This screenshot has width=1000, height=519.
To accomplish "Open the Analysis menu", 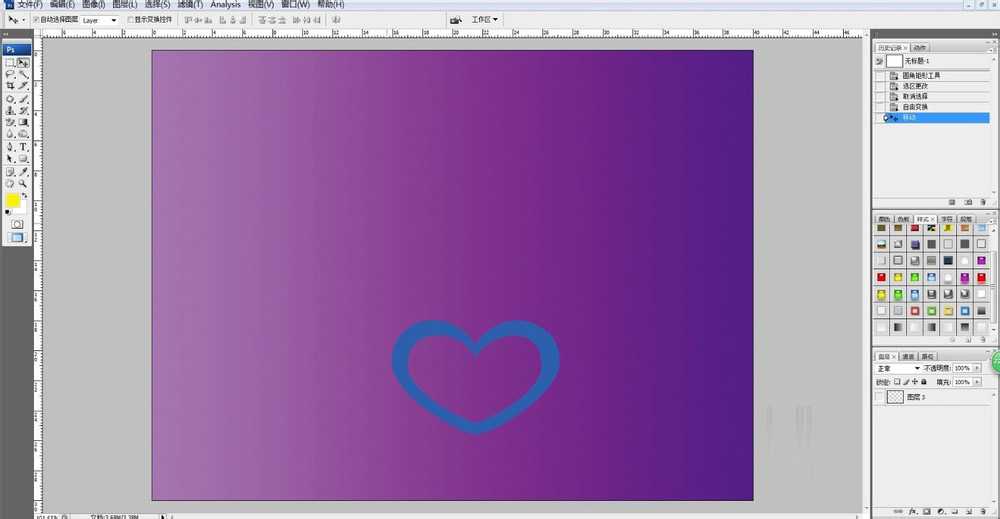I will coord(225,4).
